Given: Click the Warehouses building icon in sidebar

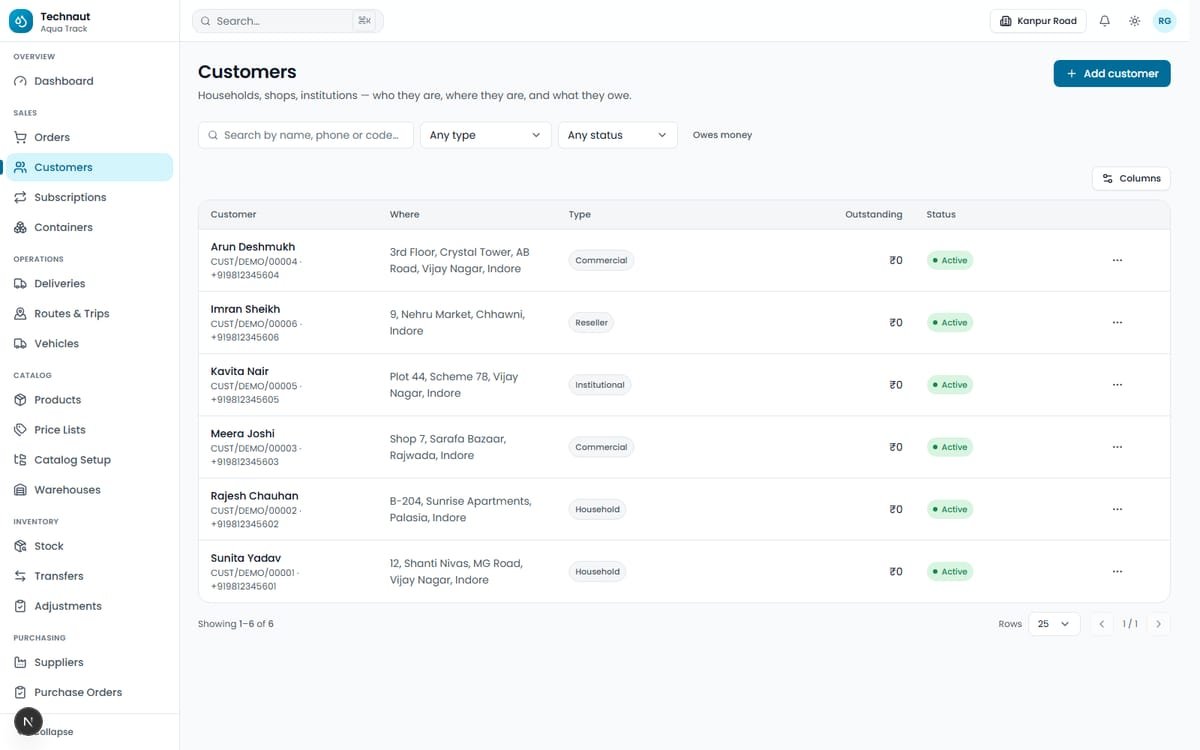Looking at the screenshot, I should point(20,489).
